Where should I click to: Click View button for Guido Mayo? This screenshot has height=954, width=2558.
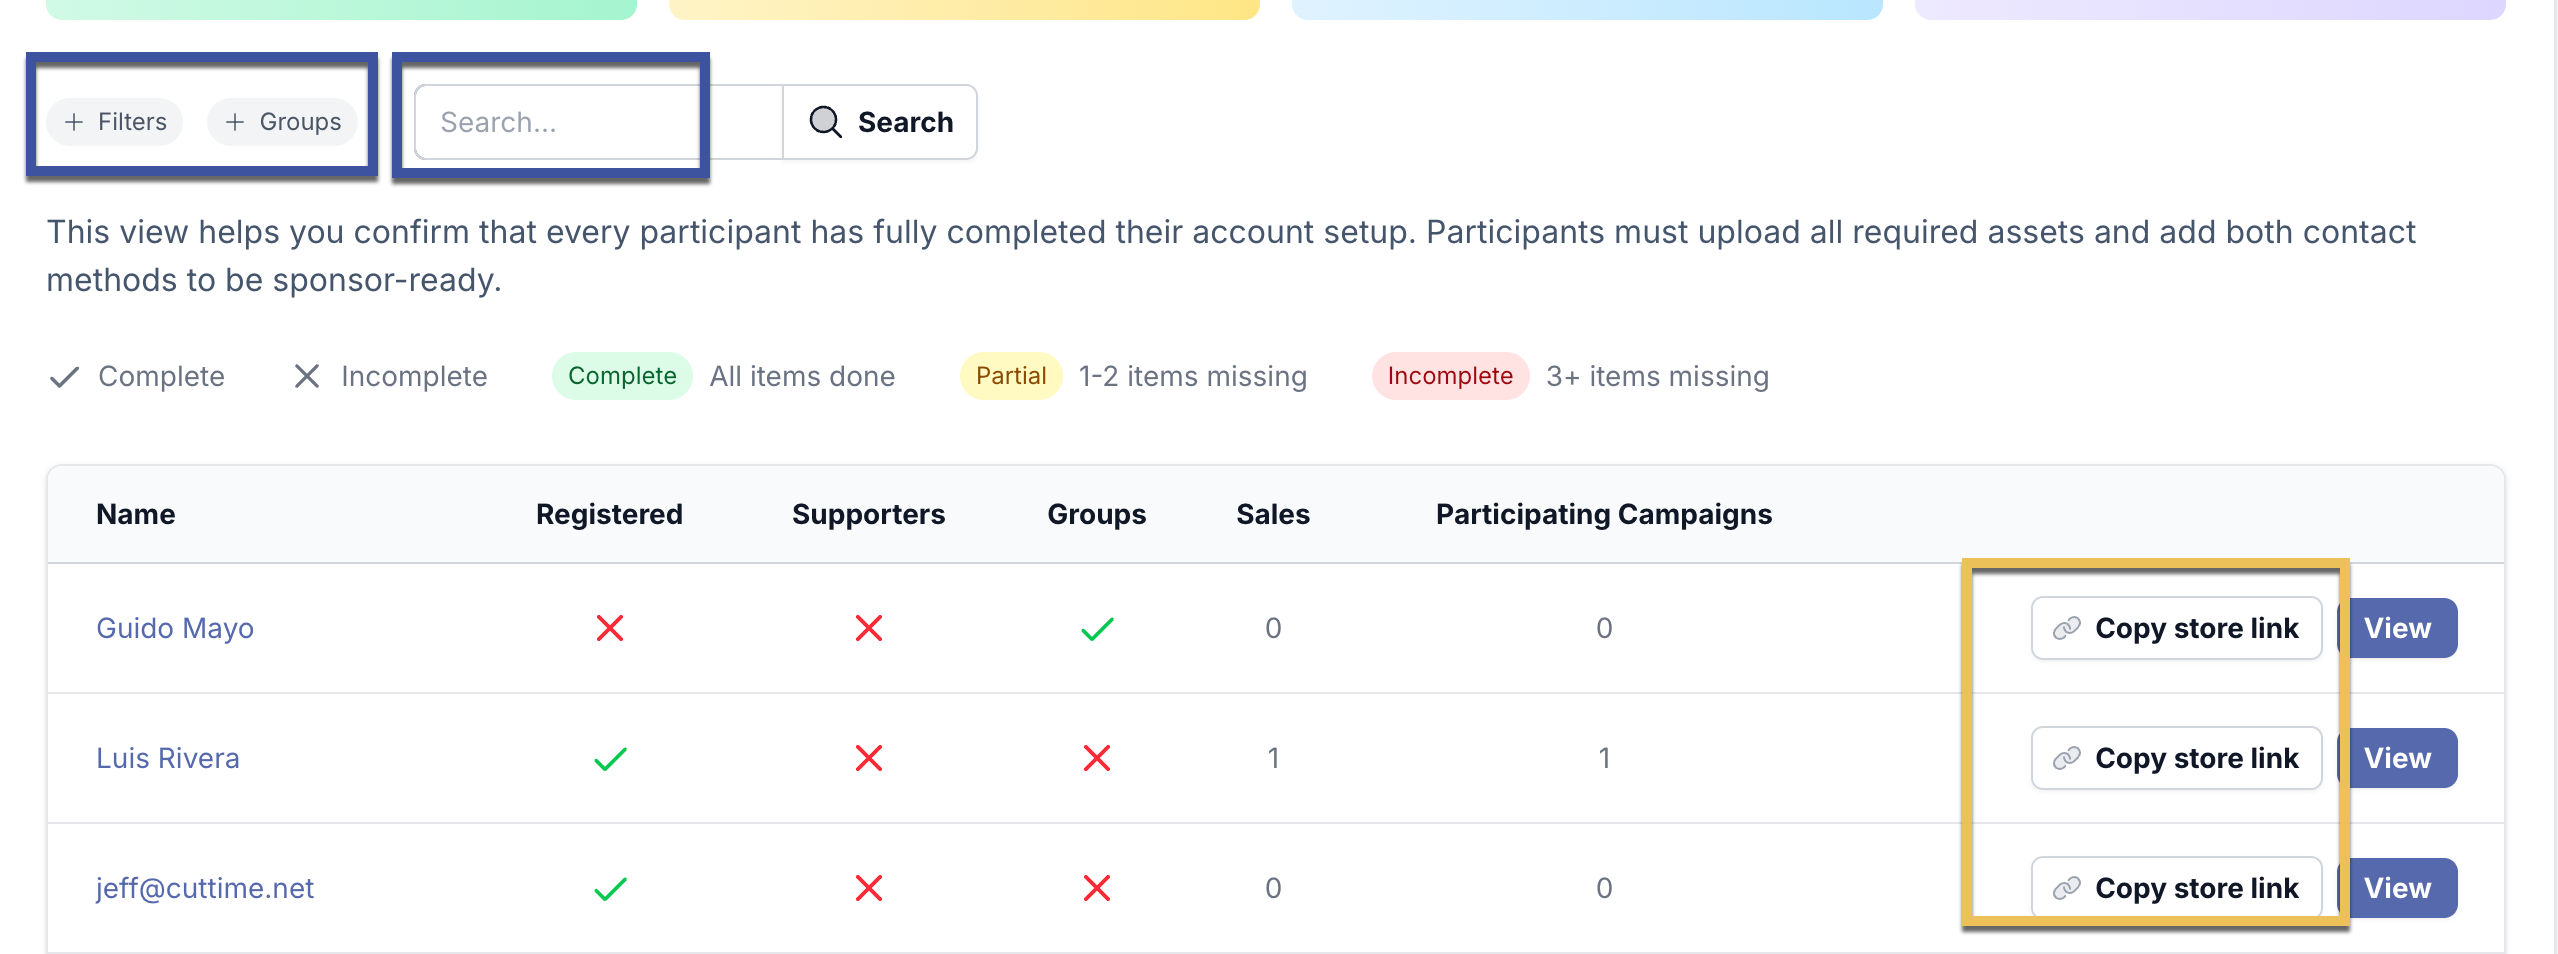(x=2397, y=628)
